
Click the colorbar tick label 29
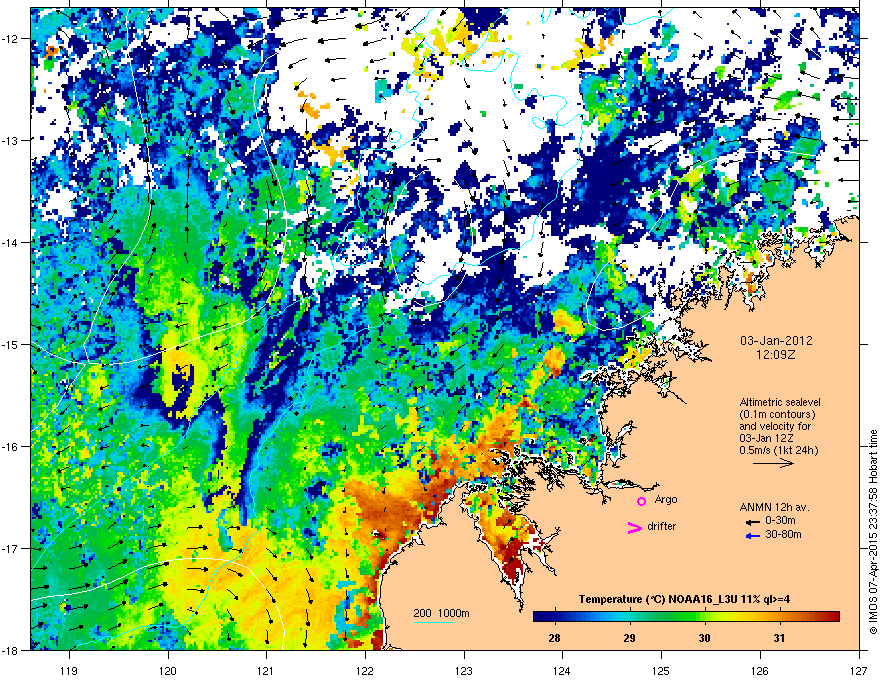[629, 638]
